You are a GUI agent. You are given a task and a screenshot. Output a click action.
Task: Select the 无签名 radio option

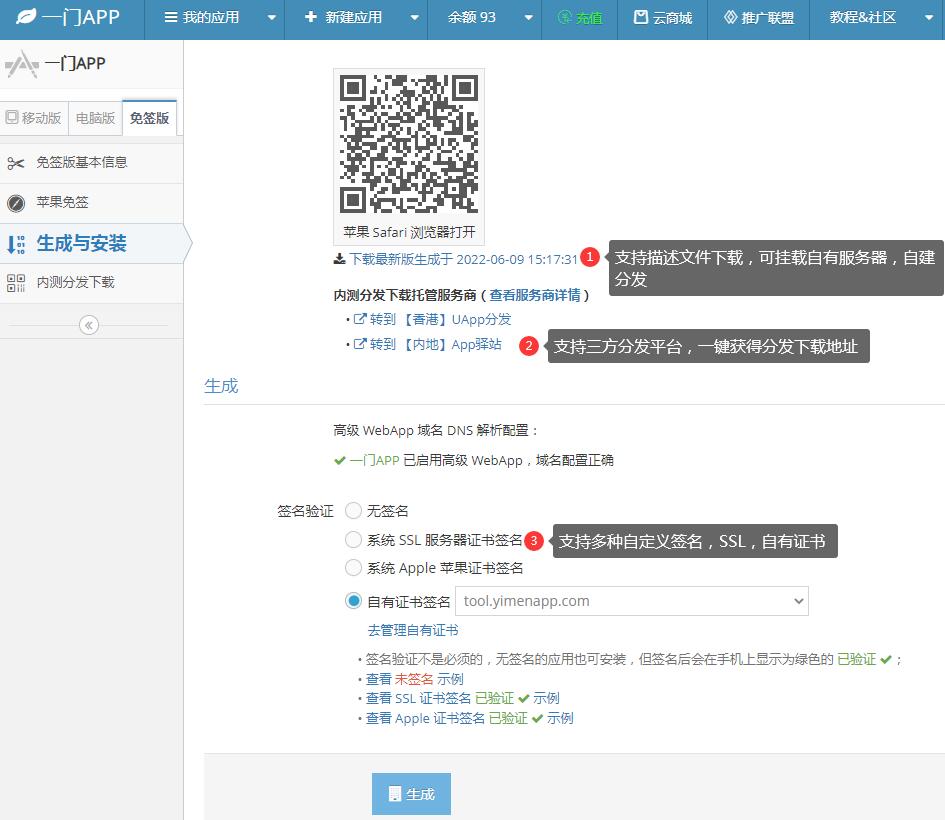coord(354,511)
